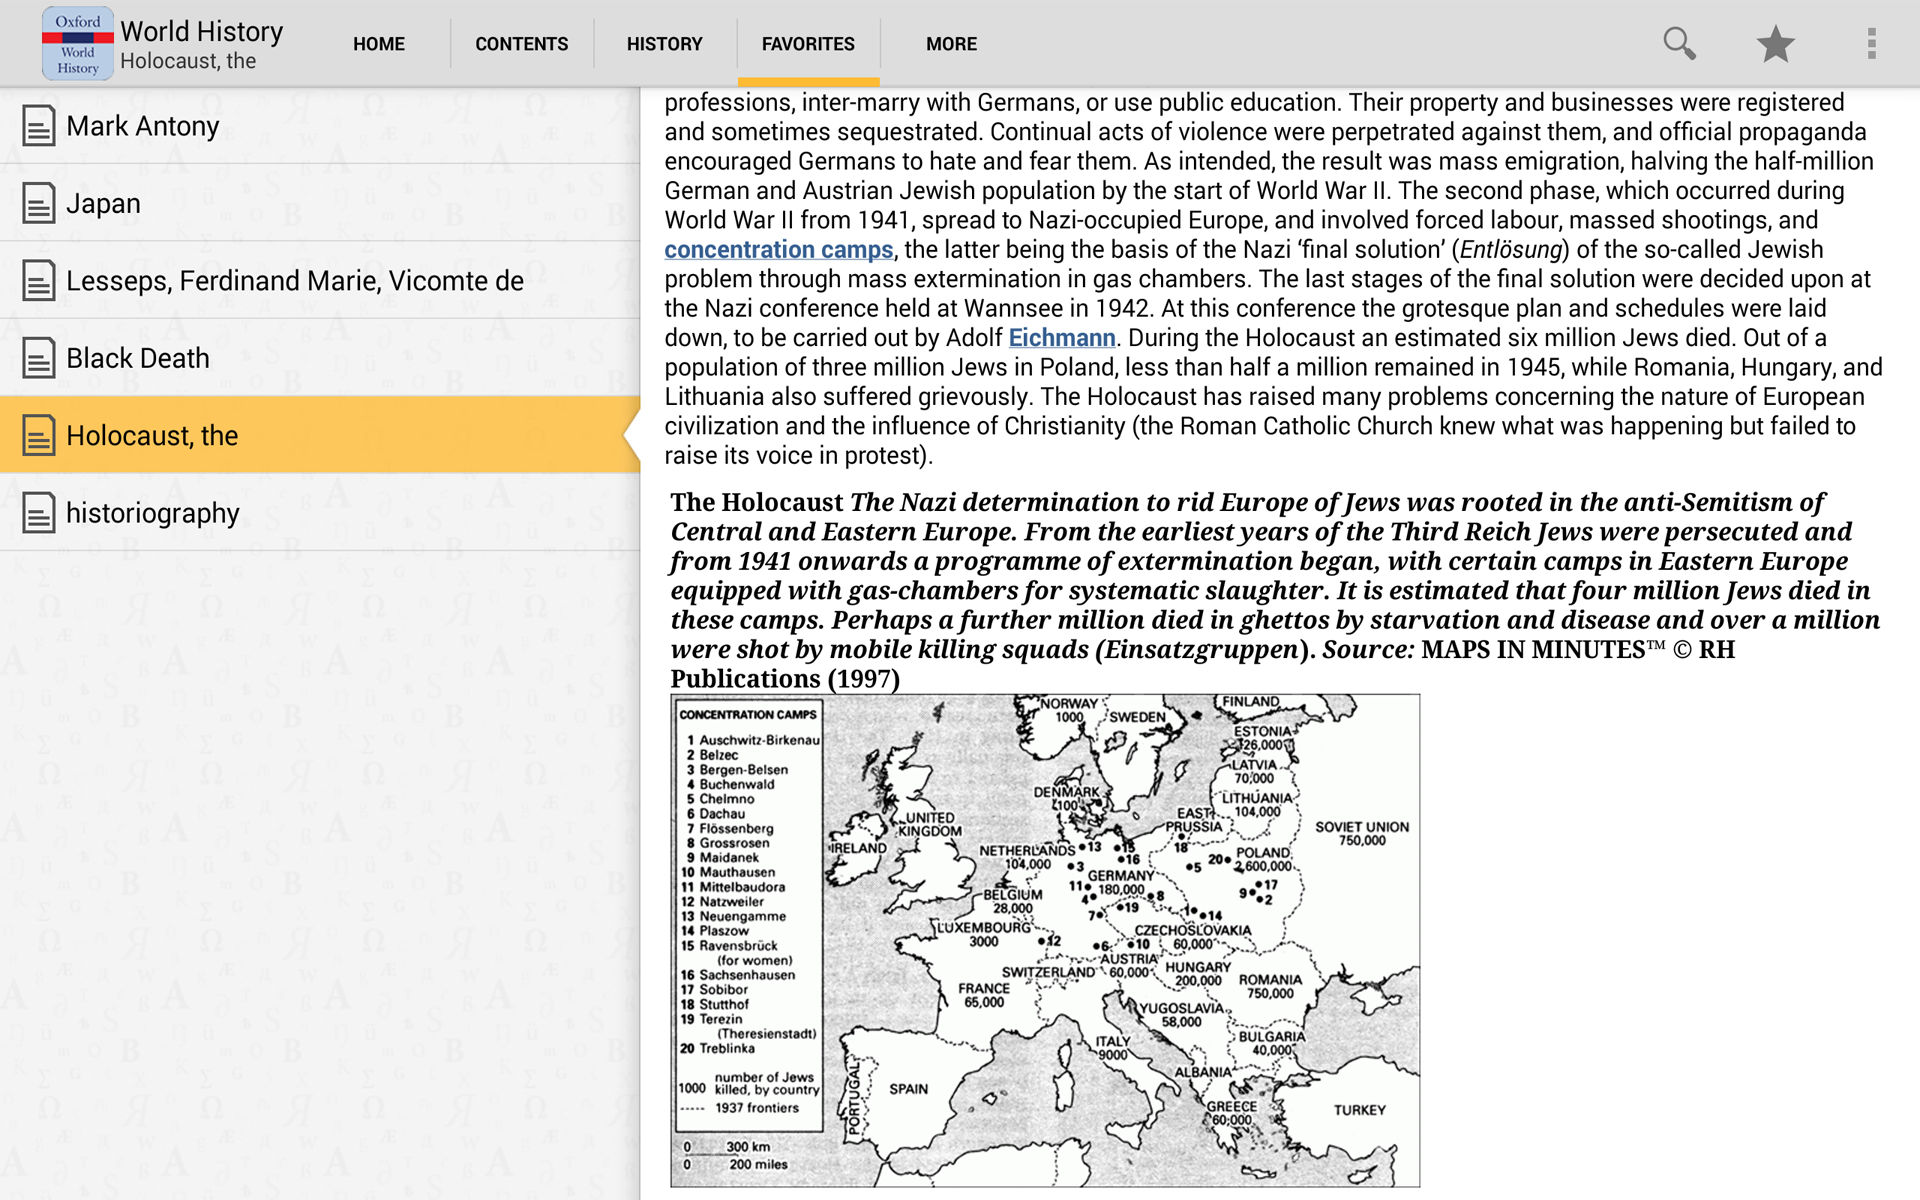Select the Black Death favorites entry

pos(137,357)
